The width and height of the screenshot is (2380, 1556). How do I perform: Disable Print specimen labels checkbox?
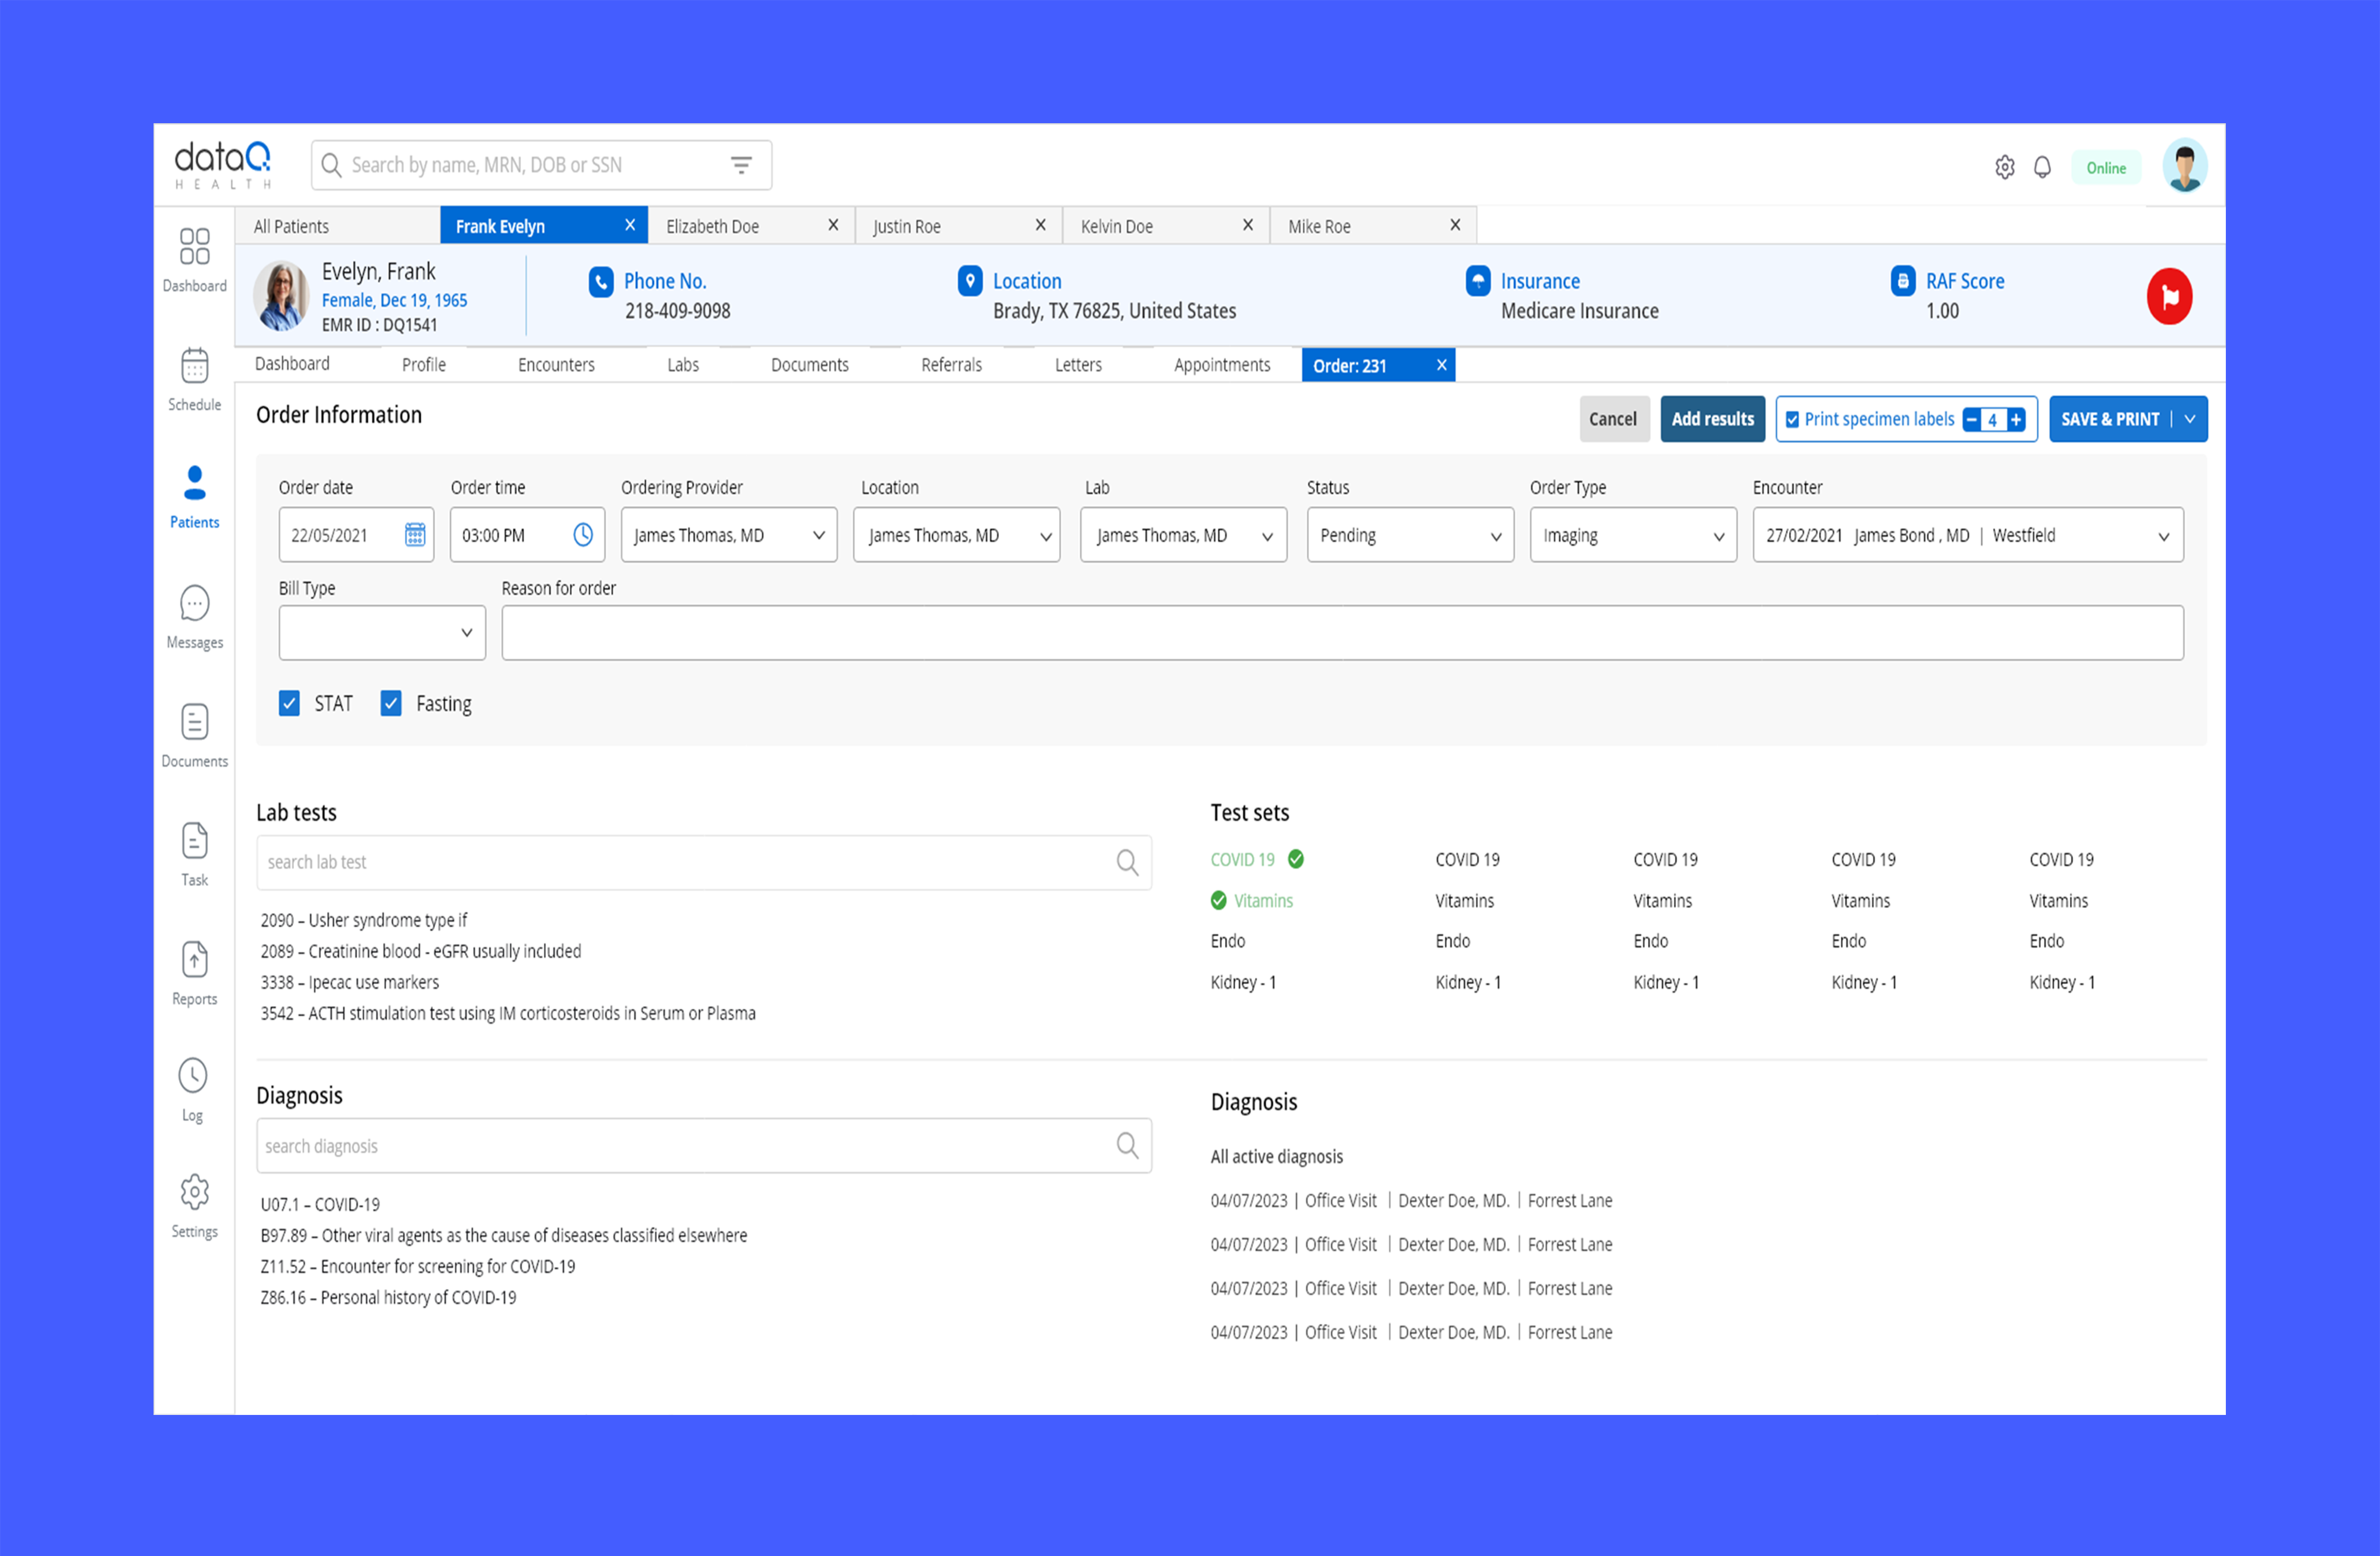(1792, 420)
